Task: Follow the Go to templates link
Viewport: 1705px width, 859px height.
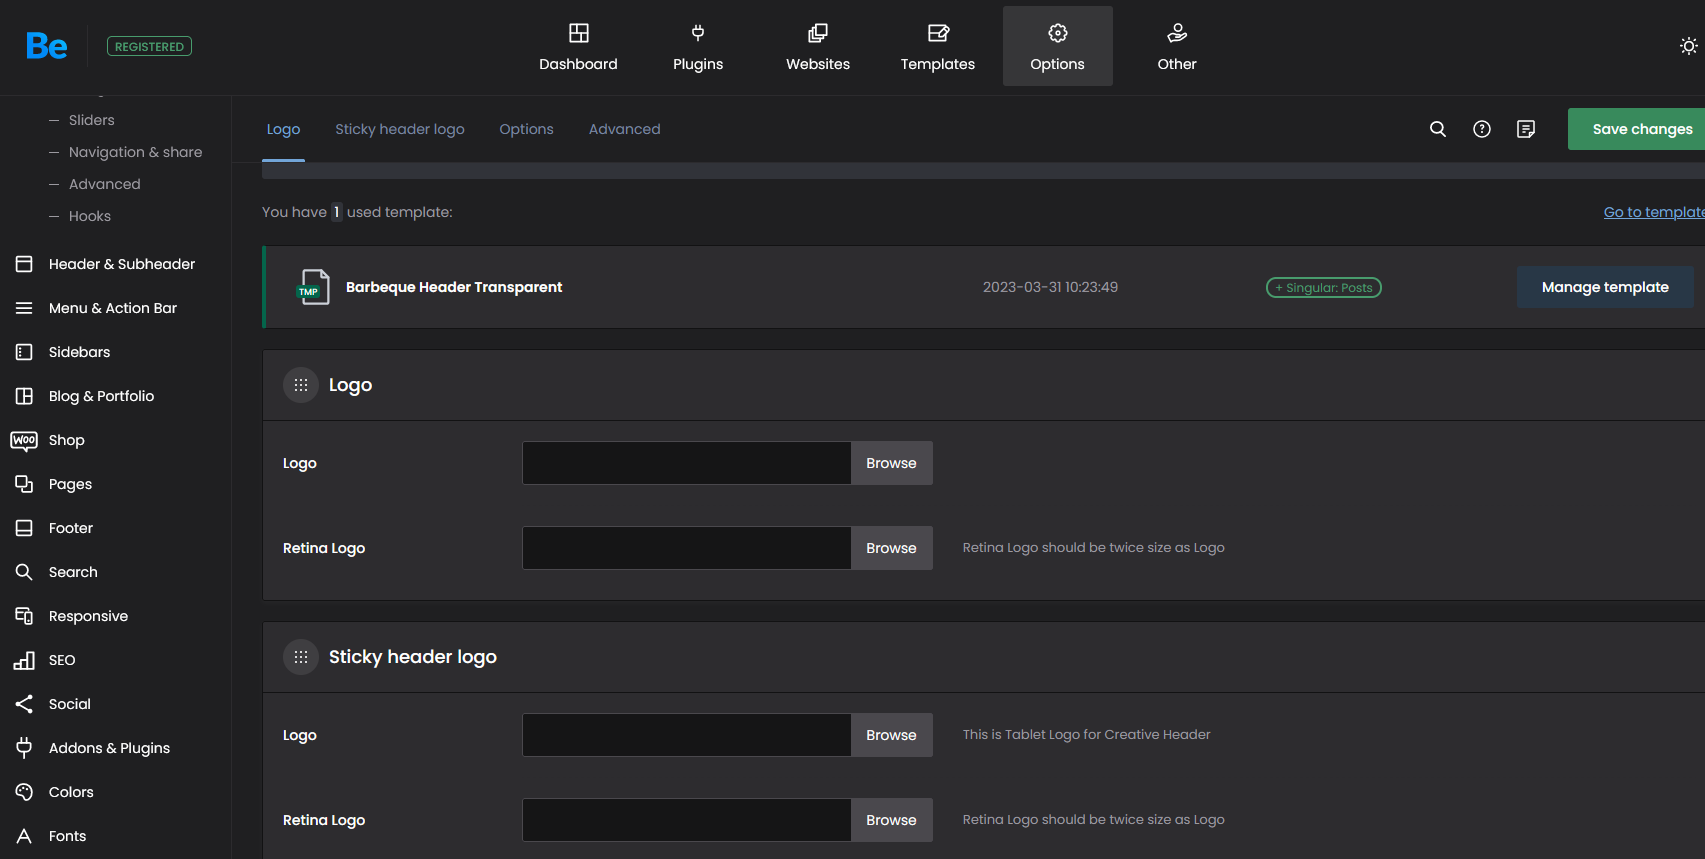Action: click(1654, 212)
